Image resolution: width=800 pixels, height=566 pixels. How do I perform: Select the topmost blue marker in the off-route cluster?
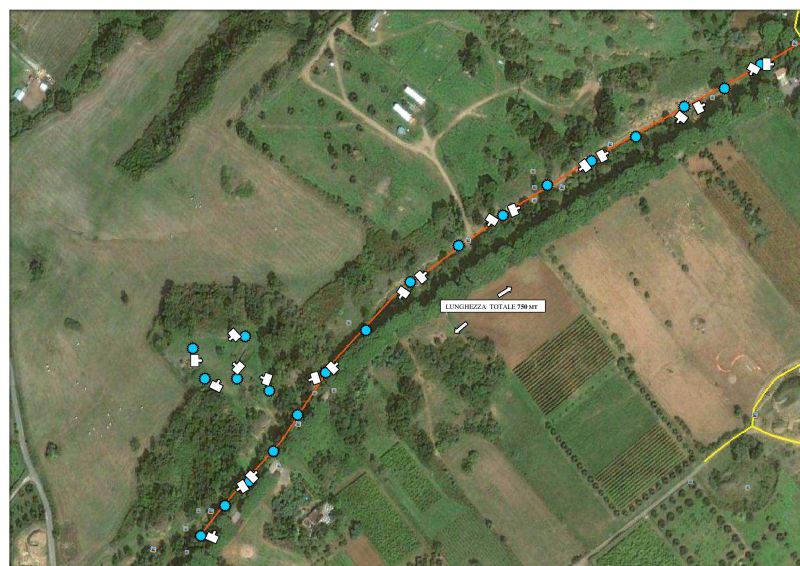[245, 336]
